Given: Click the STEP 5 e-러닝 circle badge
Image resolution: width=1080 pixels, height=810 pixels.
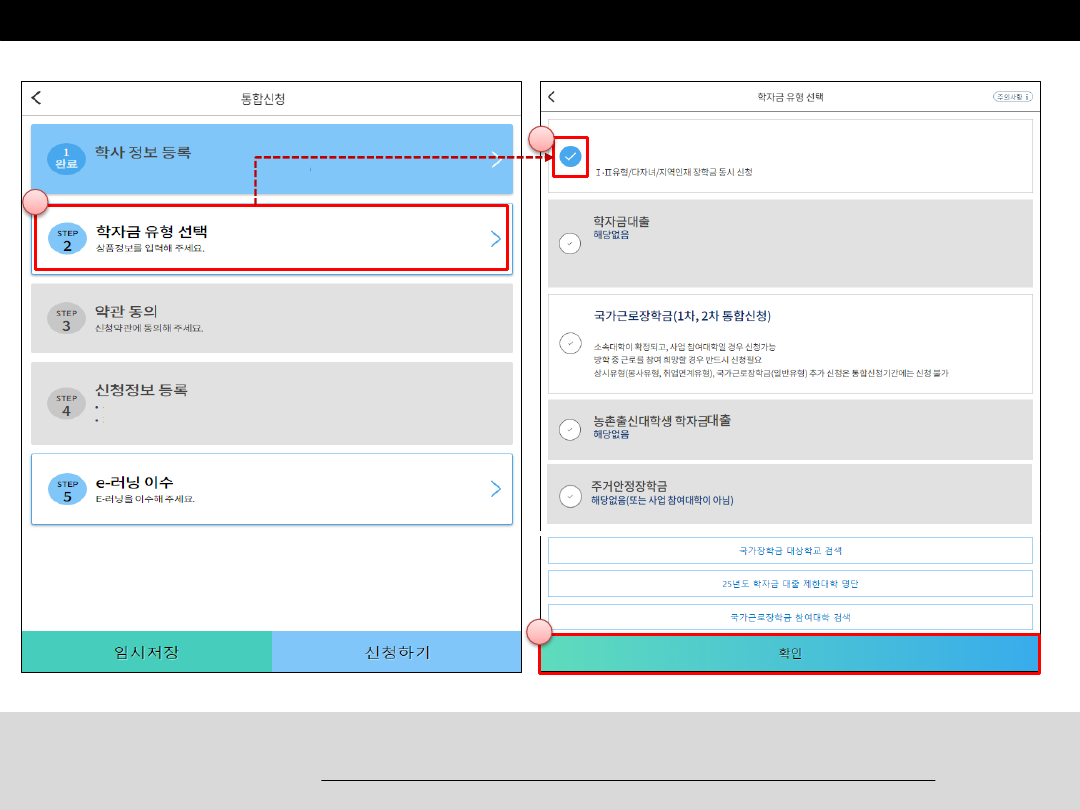Looking at the screenshot, I should pyautogui.click(x=66, y=489).
